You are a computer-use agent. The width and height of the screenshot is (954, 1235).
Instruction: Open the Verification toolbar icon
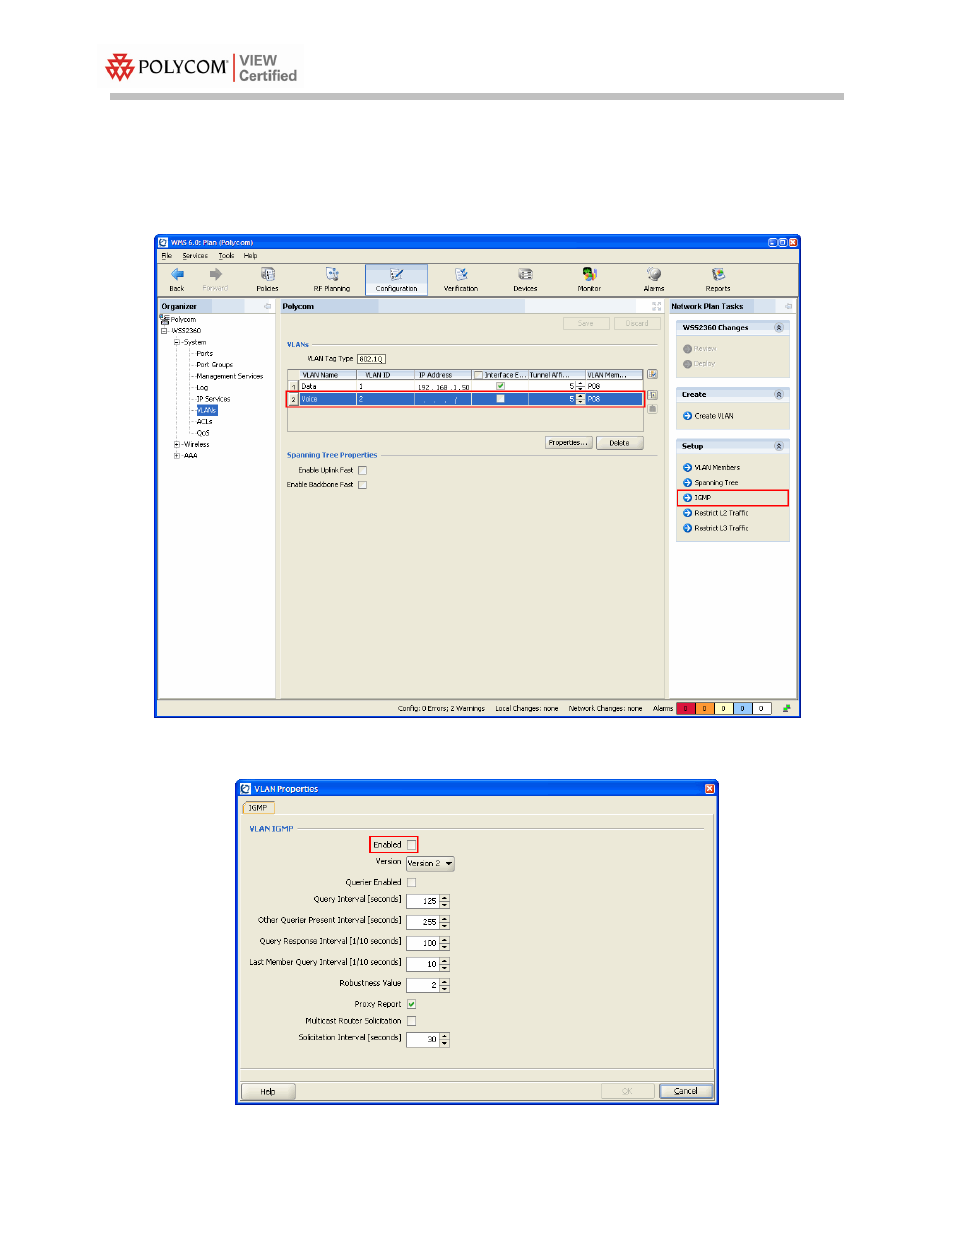[461, 274]
